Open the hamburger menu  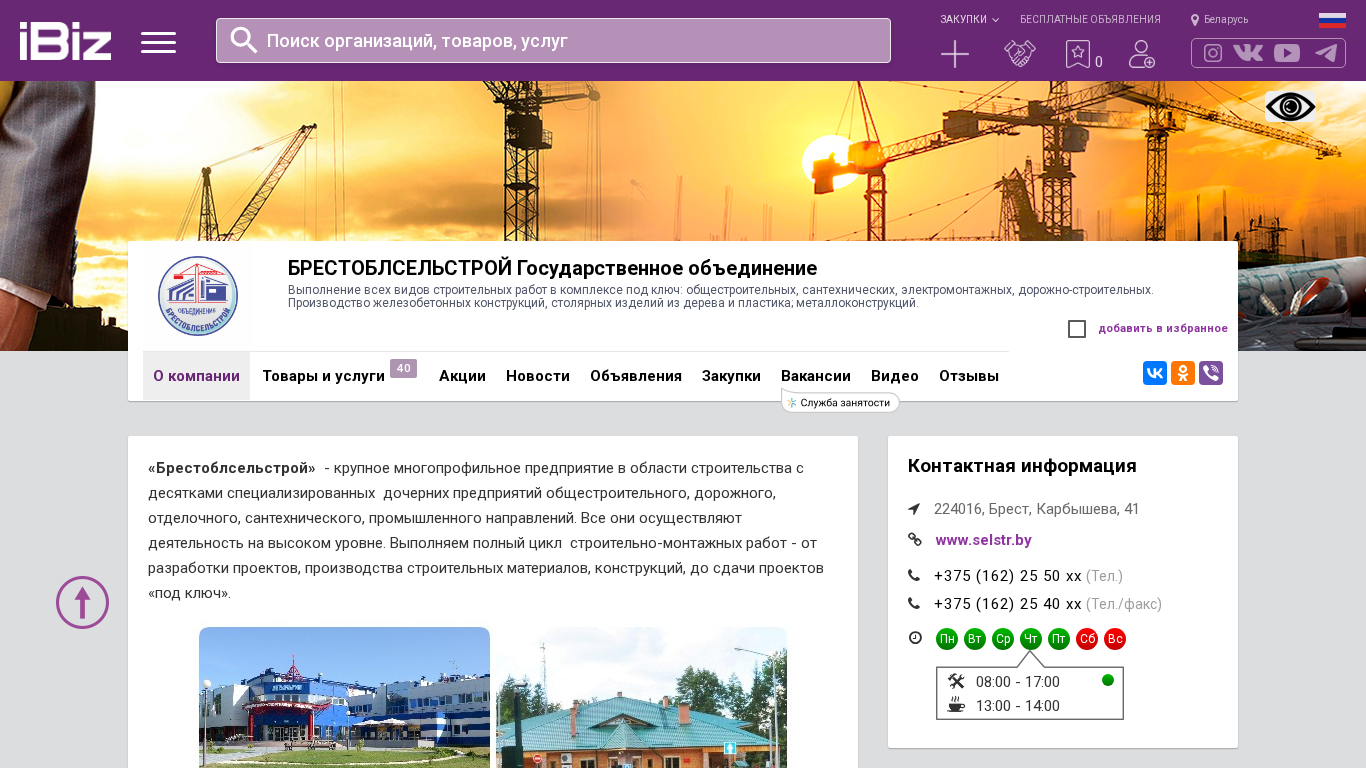(158, 42)
